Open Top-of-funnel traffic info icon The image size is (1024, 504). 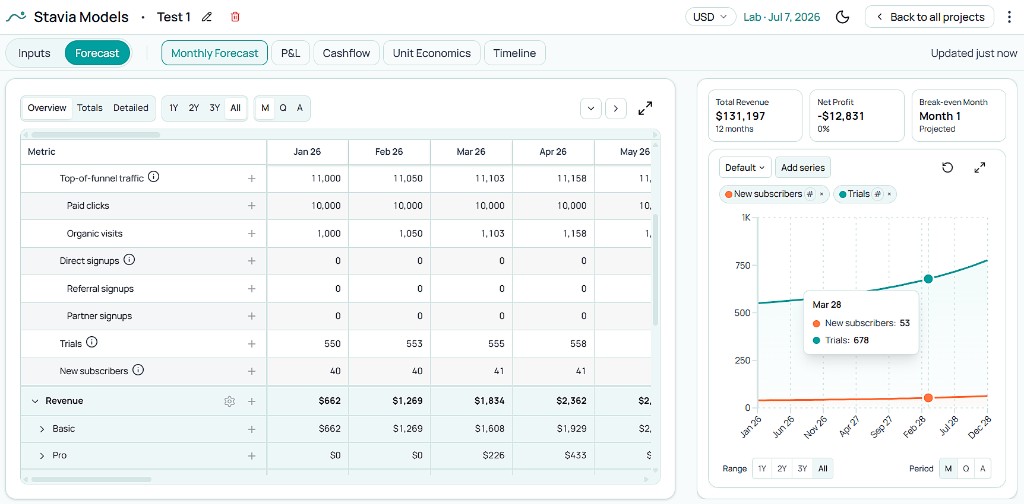pyautogui.click(x=153, y=177)
